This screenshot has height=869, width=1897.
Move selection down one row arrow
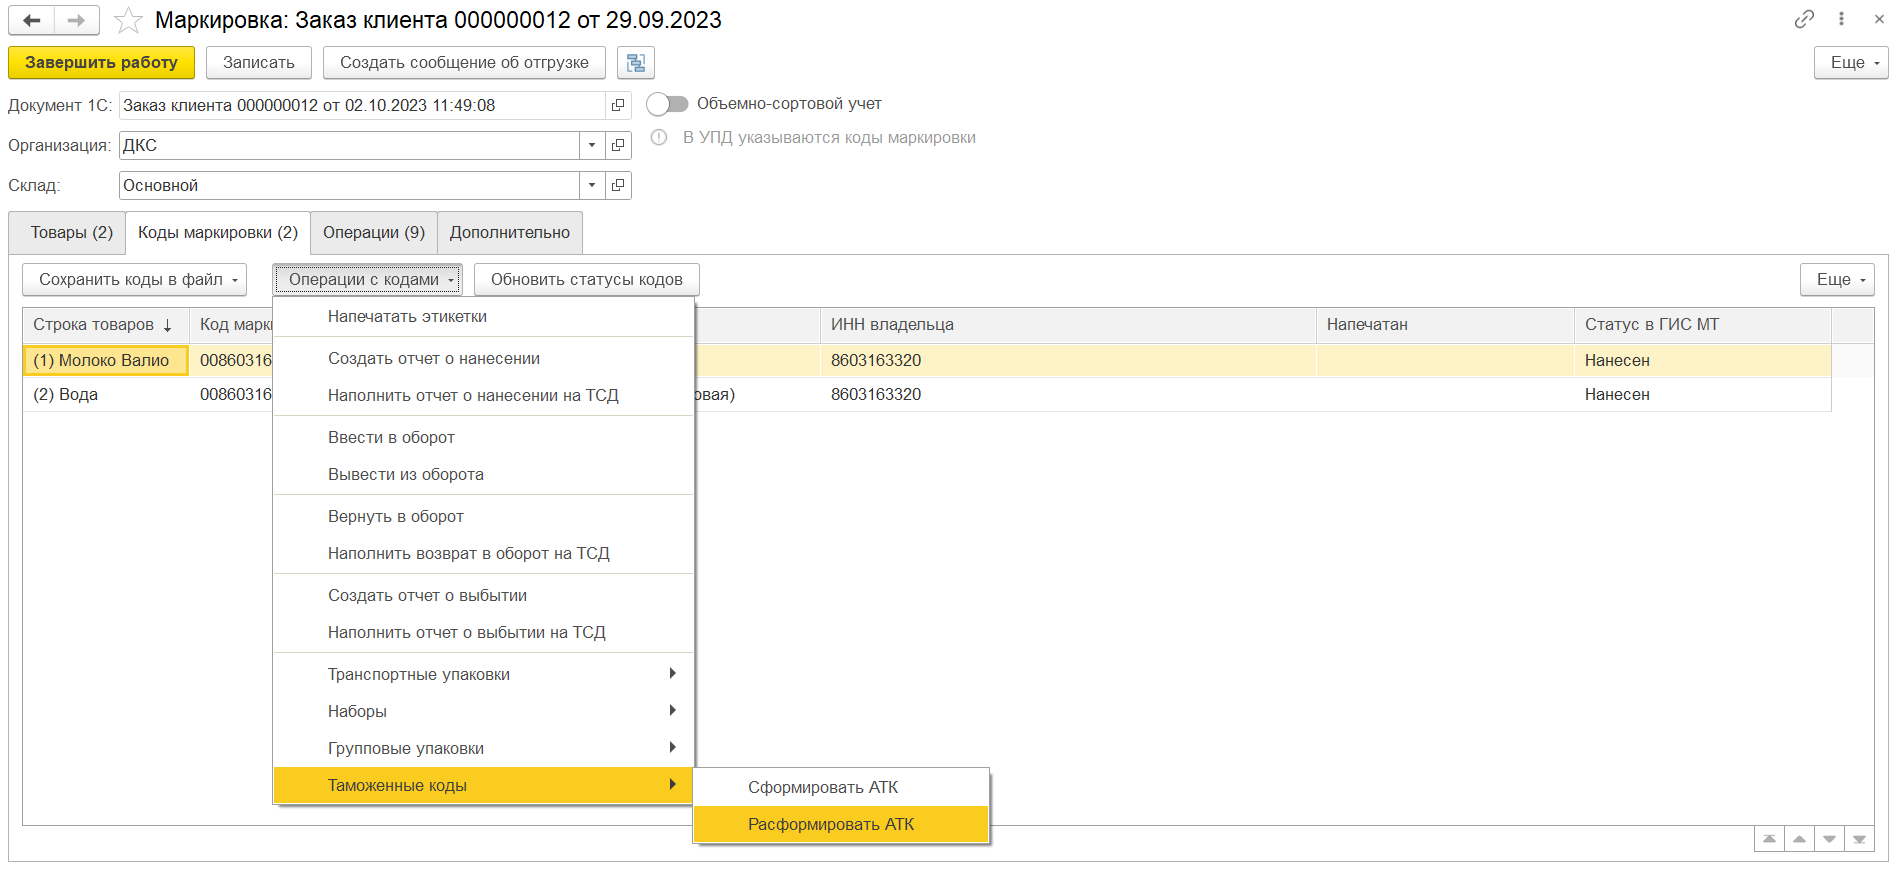pyautogui.click(x=1829, y=839)
